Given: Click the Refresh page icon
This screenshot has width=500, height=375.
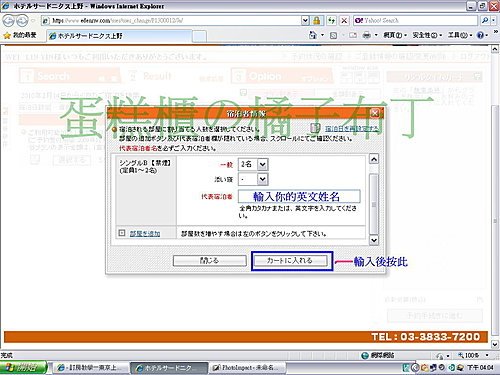Looking at the screenshot, I should tap(331, 21).
